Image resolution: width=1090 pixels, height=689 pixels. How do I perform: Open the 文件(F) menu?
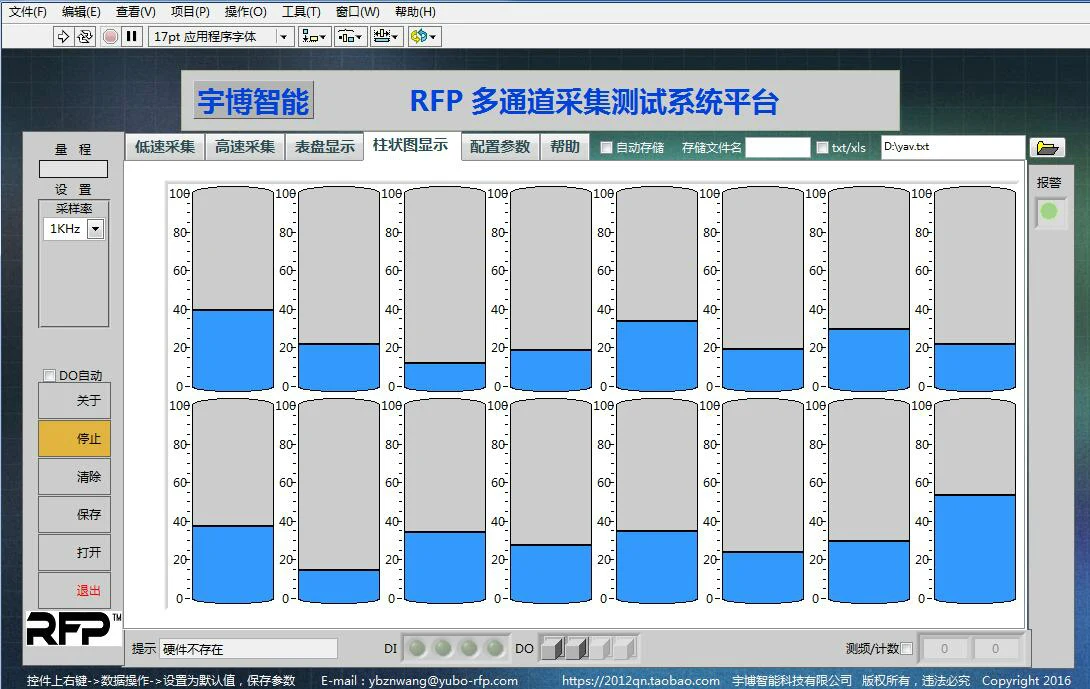pyautogui.click(x=27, y=12)
